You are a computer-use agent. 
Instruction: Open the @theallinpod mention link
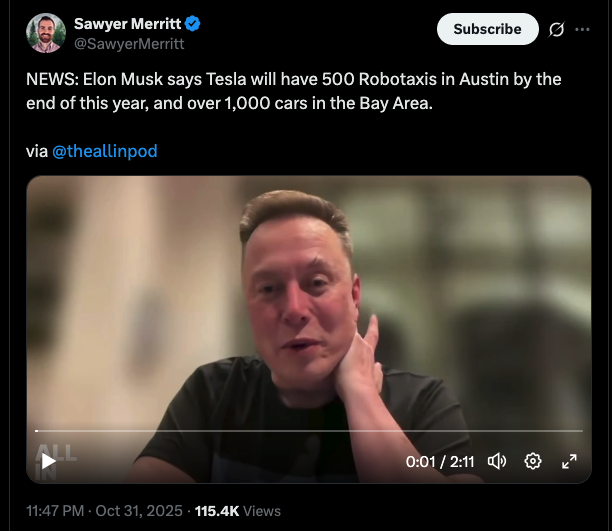click(x=104, y=151)
